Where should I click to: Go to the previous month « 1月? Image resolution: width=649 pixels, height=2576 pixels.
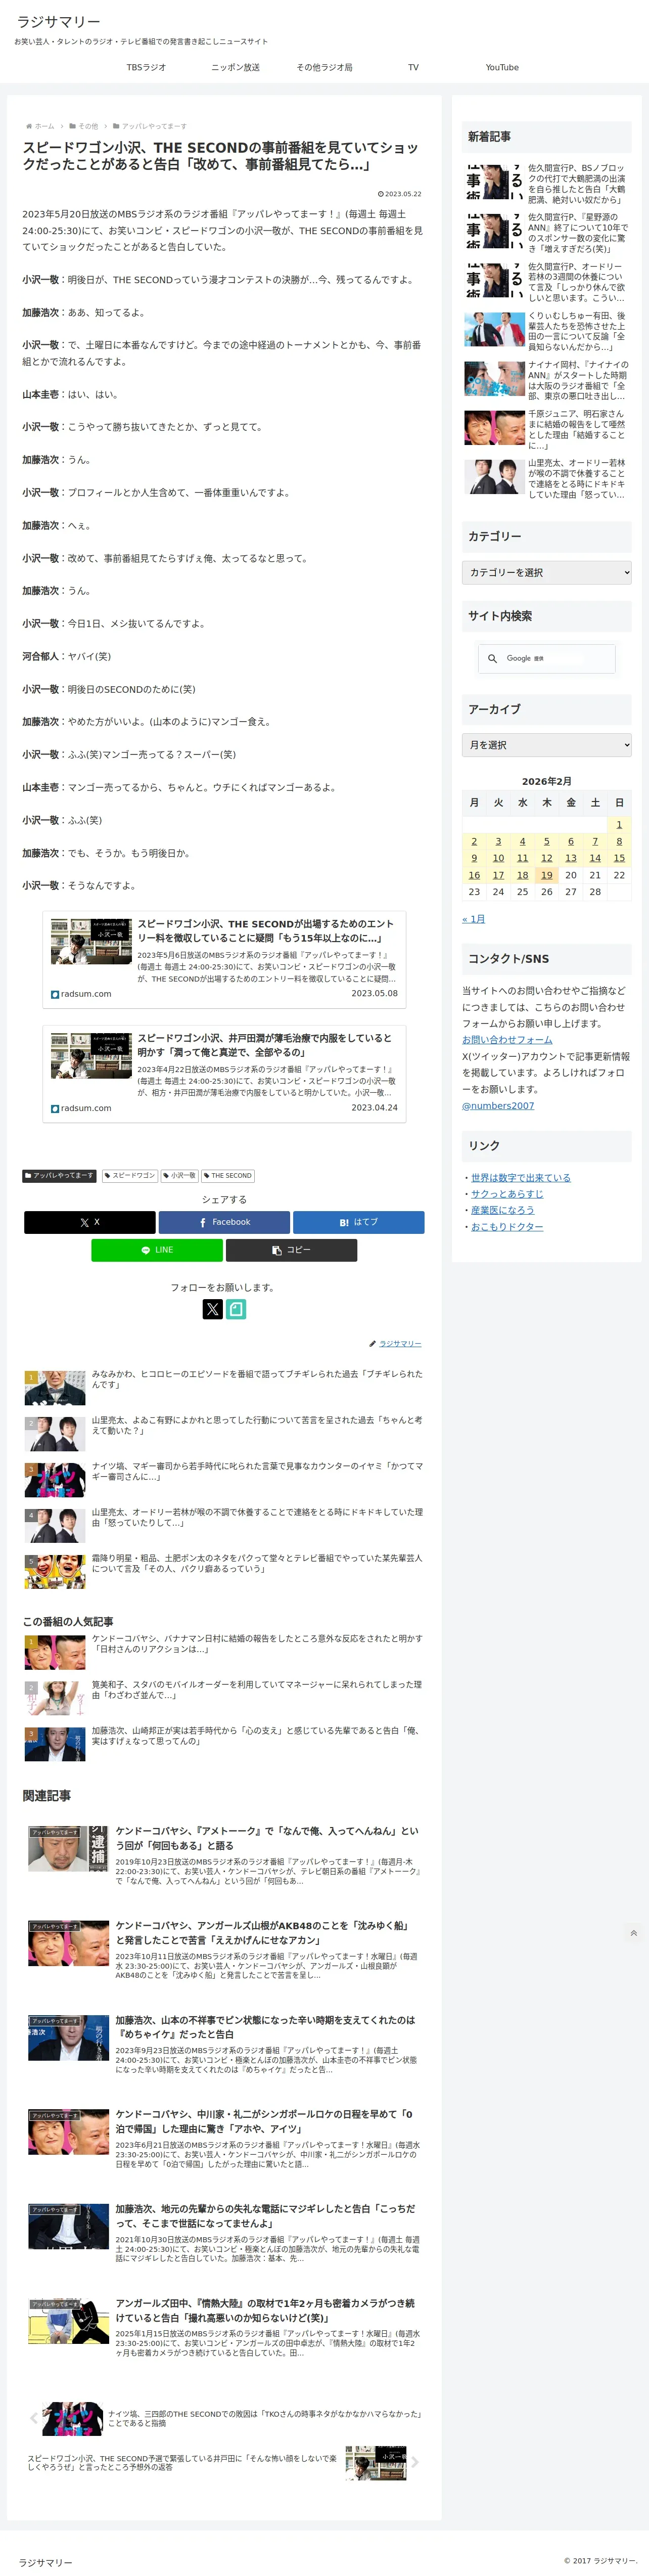point(473,918)
